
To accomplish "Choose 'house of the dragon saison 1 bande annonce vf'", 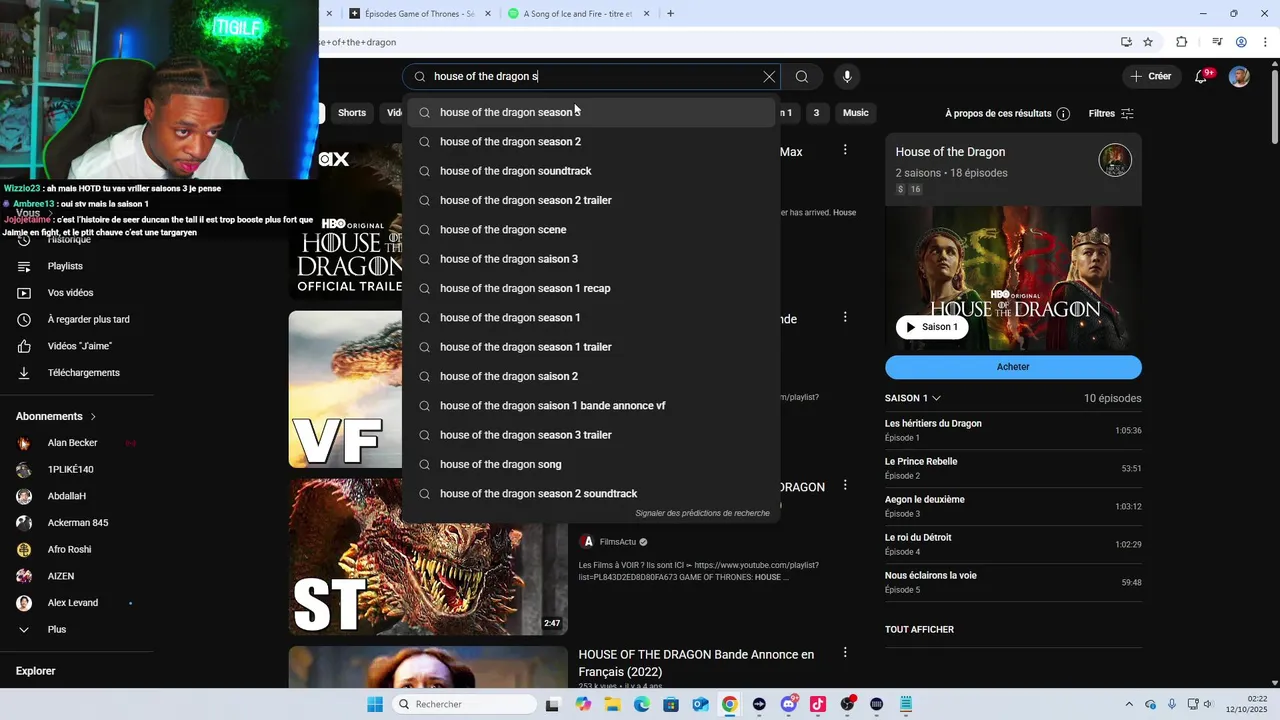I will [591, 406].
